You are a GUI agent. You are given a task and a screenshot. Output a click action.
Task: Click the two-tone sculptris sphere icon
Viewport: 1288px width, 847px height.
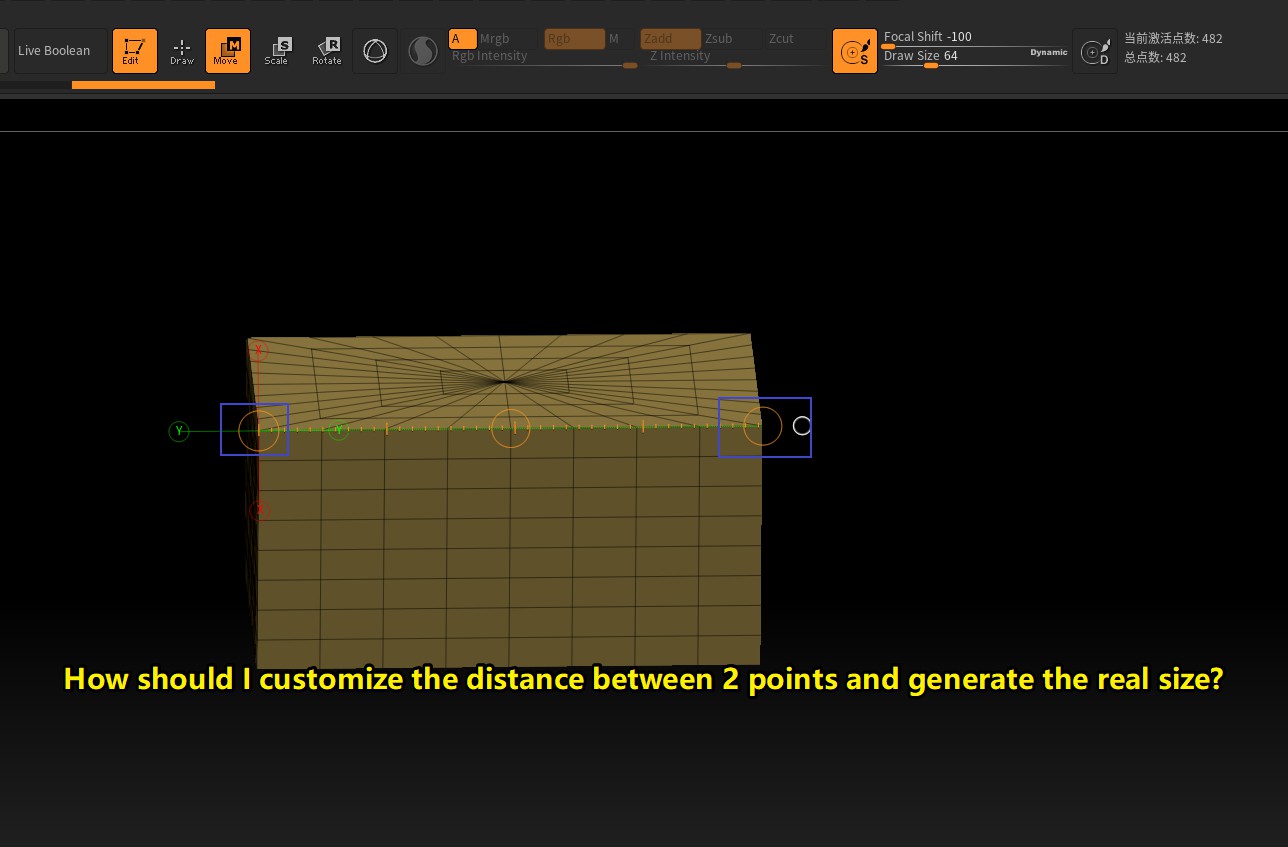[423, 51]
